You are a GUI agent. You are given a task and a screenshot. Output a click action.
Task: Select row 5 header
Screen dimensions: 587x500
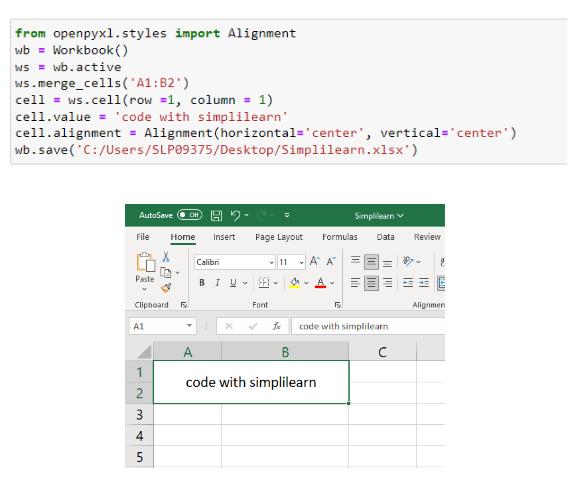tap(139, 457)
